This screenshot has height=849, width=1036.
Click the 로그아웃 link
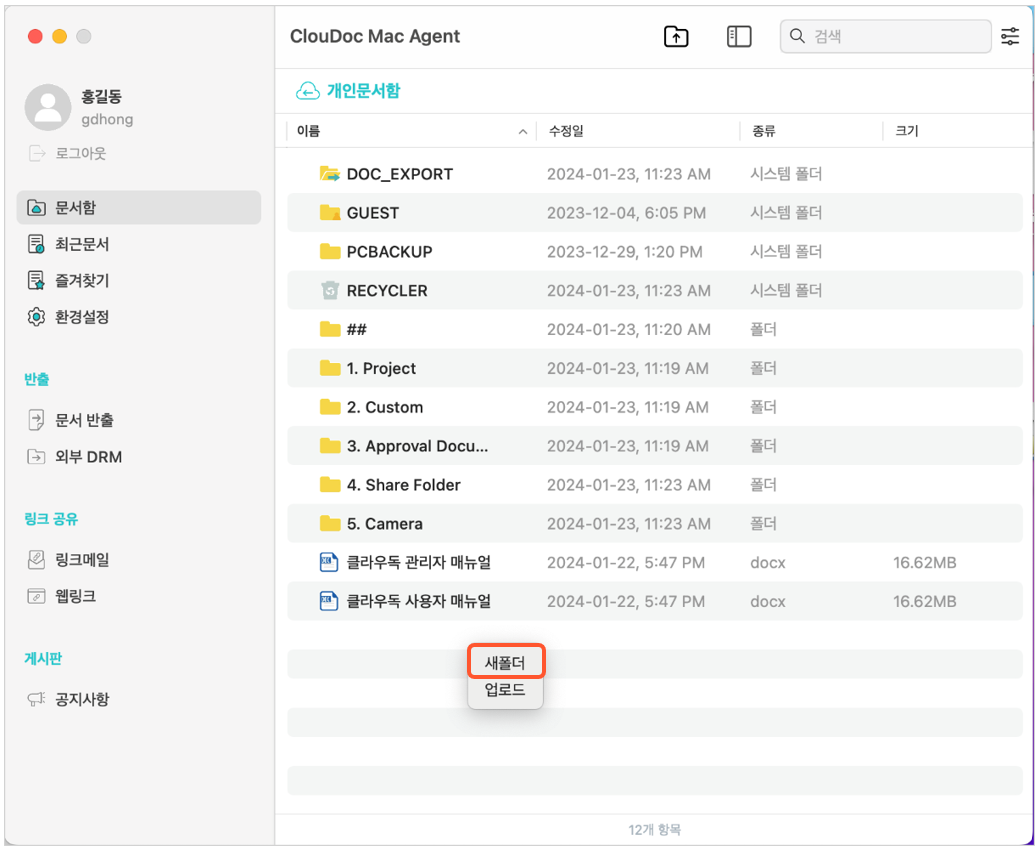[x=81, y=153]
